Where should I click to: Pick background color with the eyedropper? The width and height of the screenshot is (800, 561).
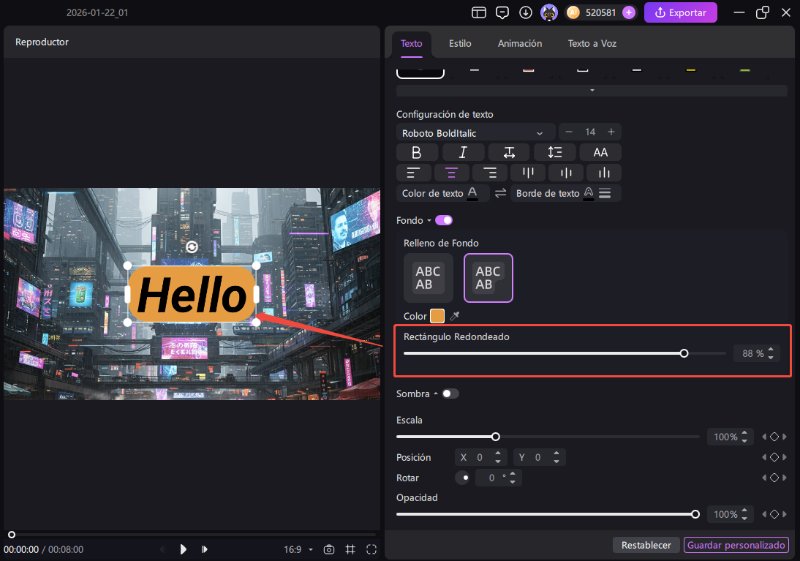(x=455, y=316)
